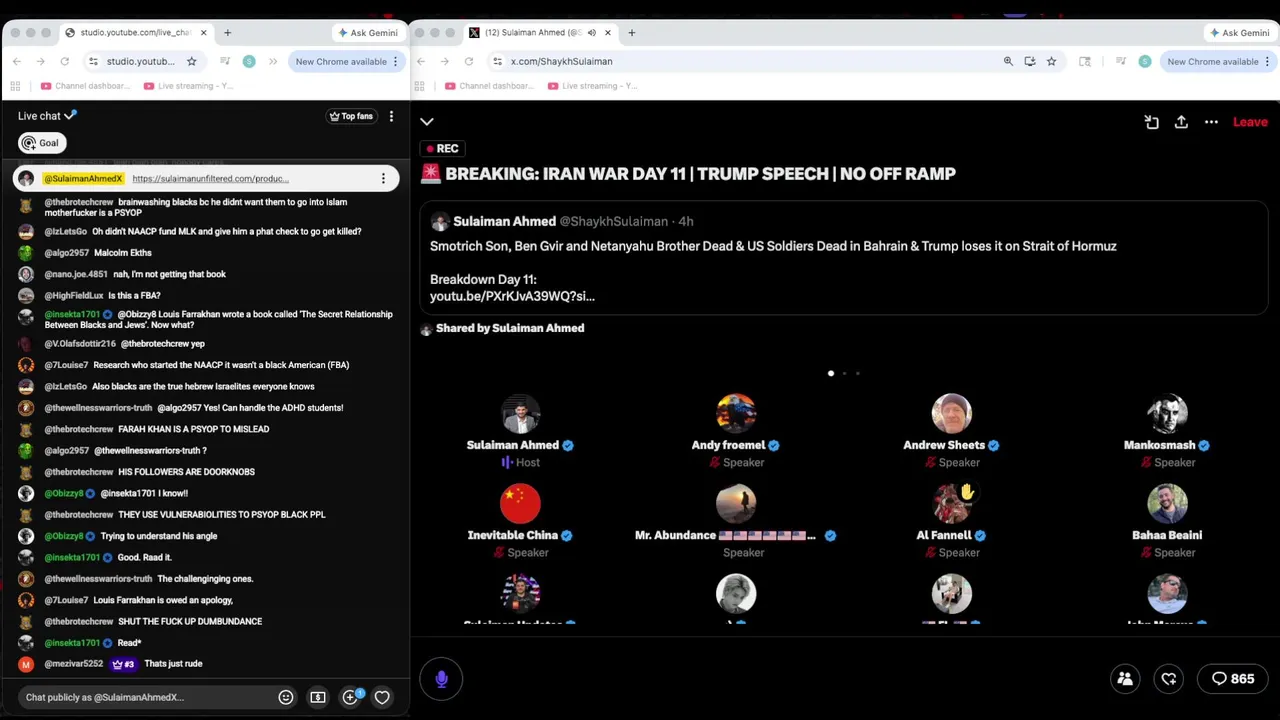
Task: Open Mankosmash speaker avatar
Action: click(1167, 414)
